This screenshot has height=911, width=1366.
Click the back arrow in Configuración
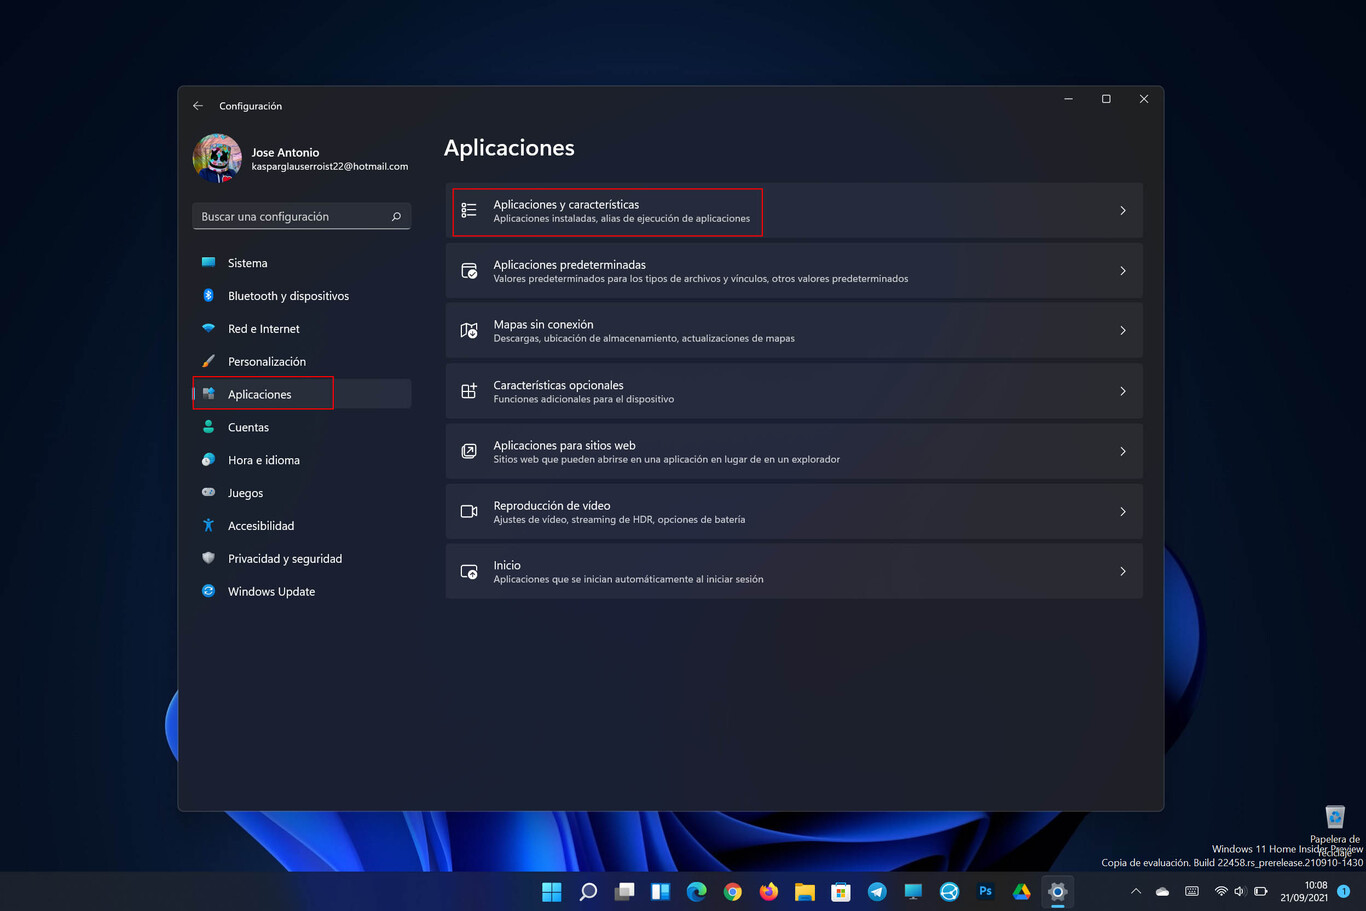coord(198,106)
